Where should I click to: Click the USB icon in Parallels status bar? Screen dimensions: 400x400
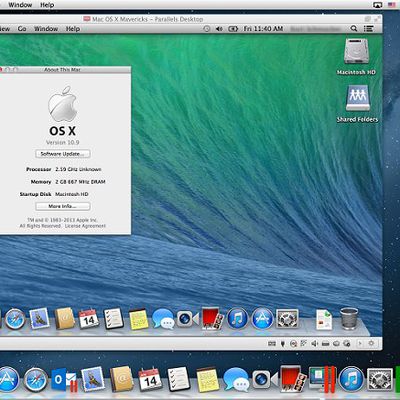[283, 343]
